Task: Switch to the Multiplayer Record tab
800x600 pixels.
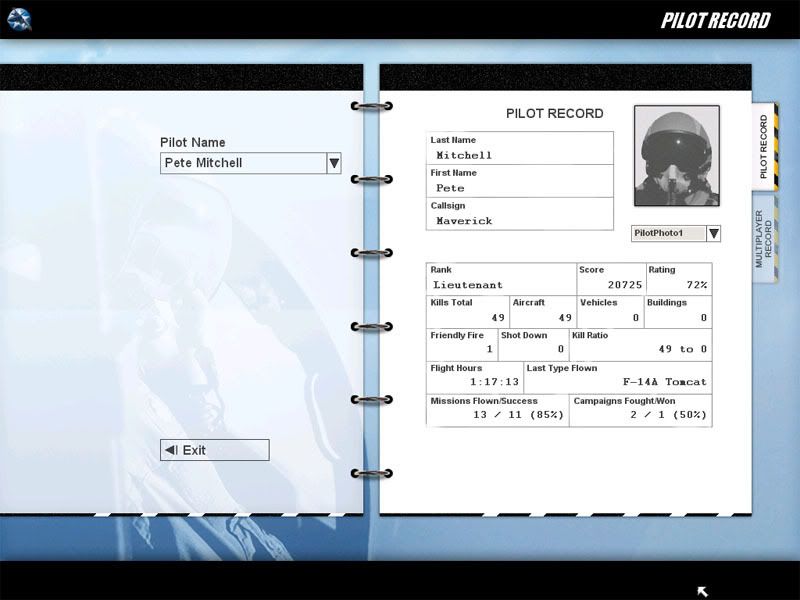Action: pyautogui.click(x=764, y=239)
